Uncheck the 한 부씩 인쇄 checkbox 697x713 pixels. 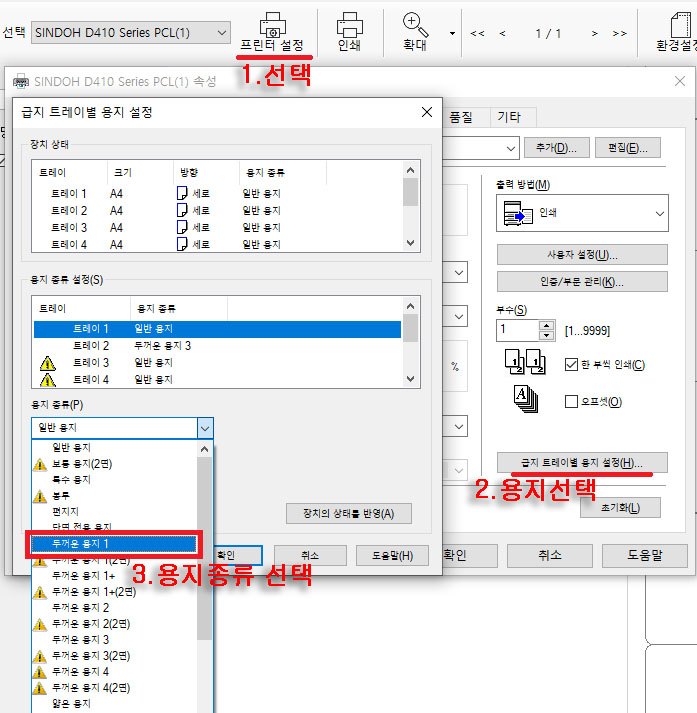point(572,365)
